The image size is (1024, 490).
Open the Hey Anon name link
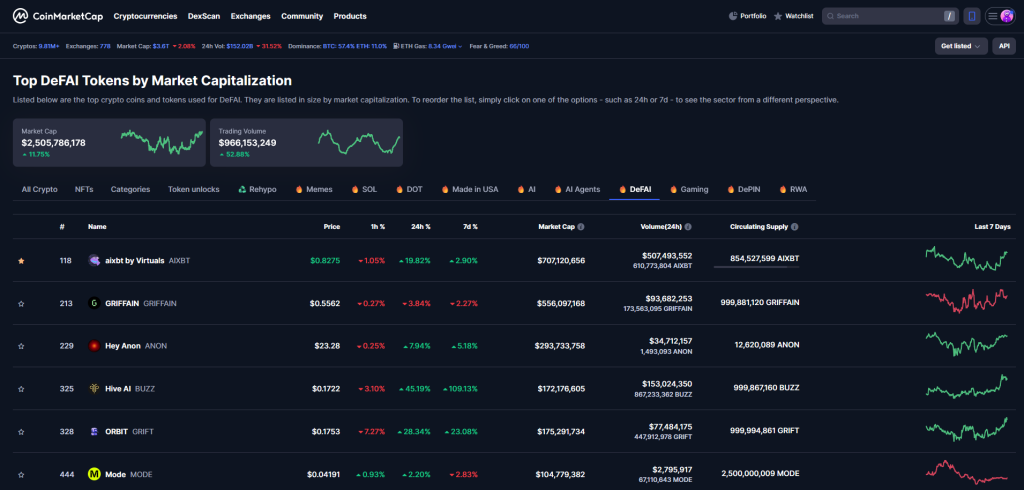tap(123, 346)
